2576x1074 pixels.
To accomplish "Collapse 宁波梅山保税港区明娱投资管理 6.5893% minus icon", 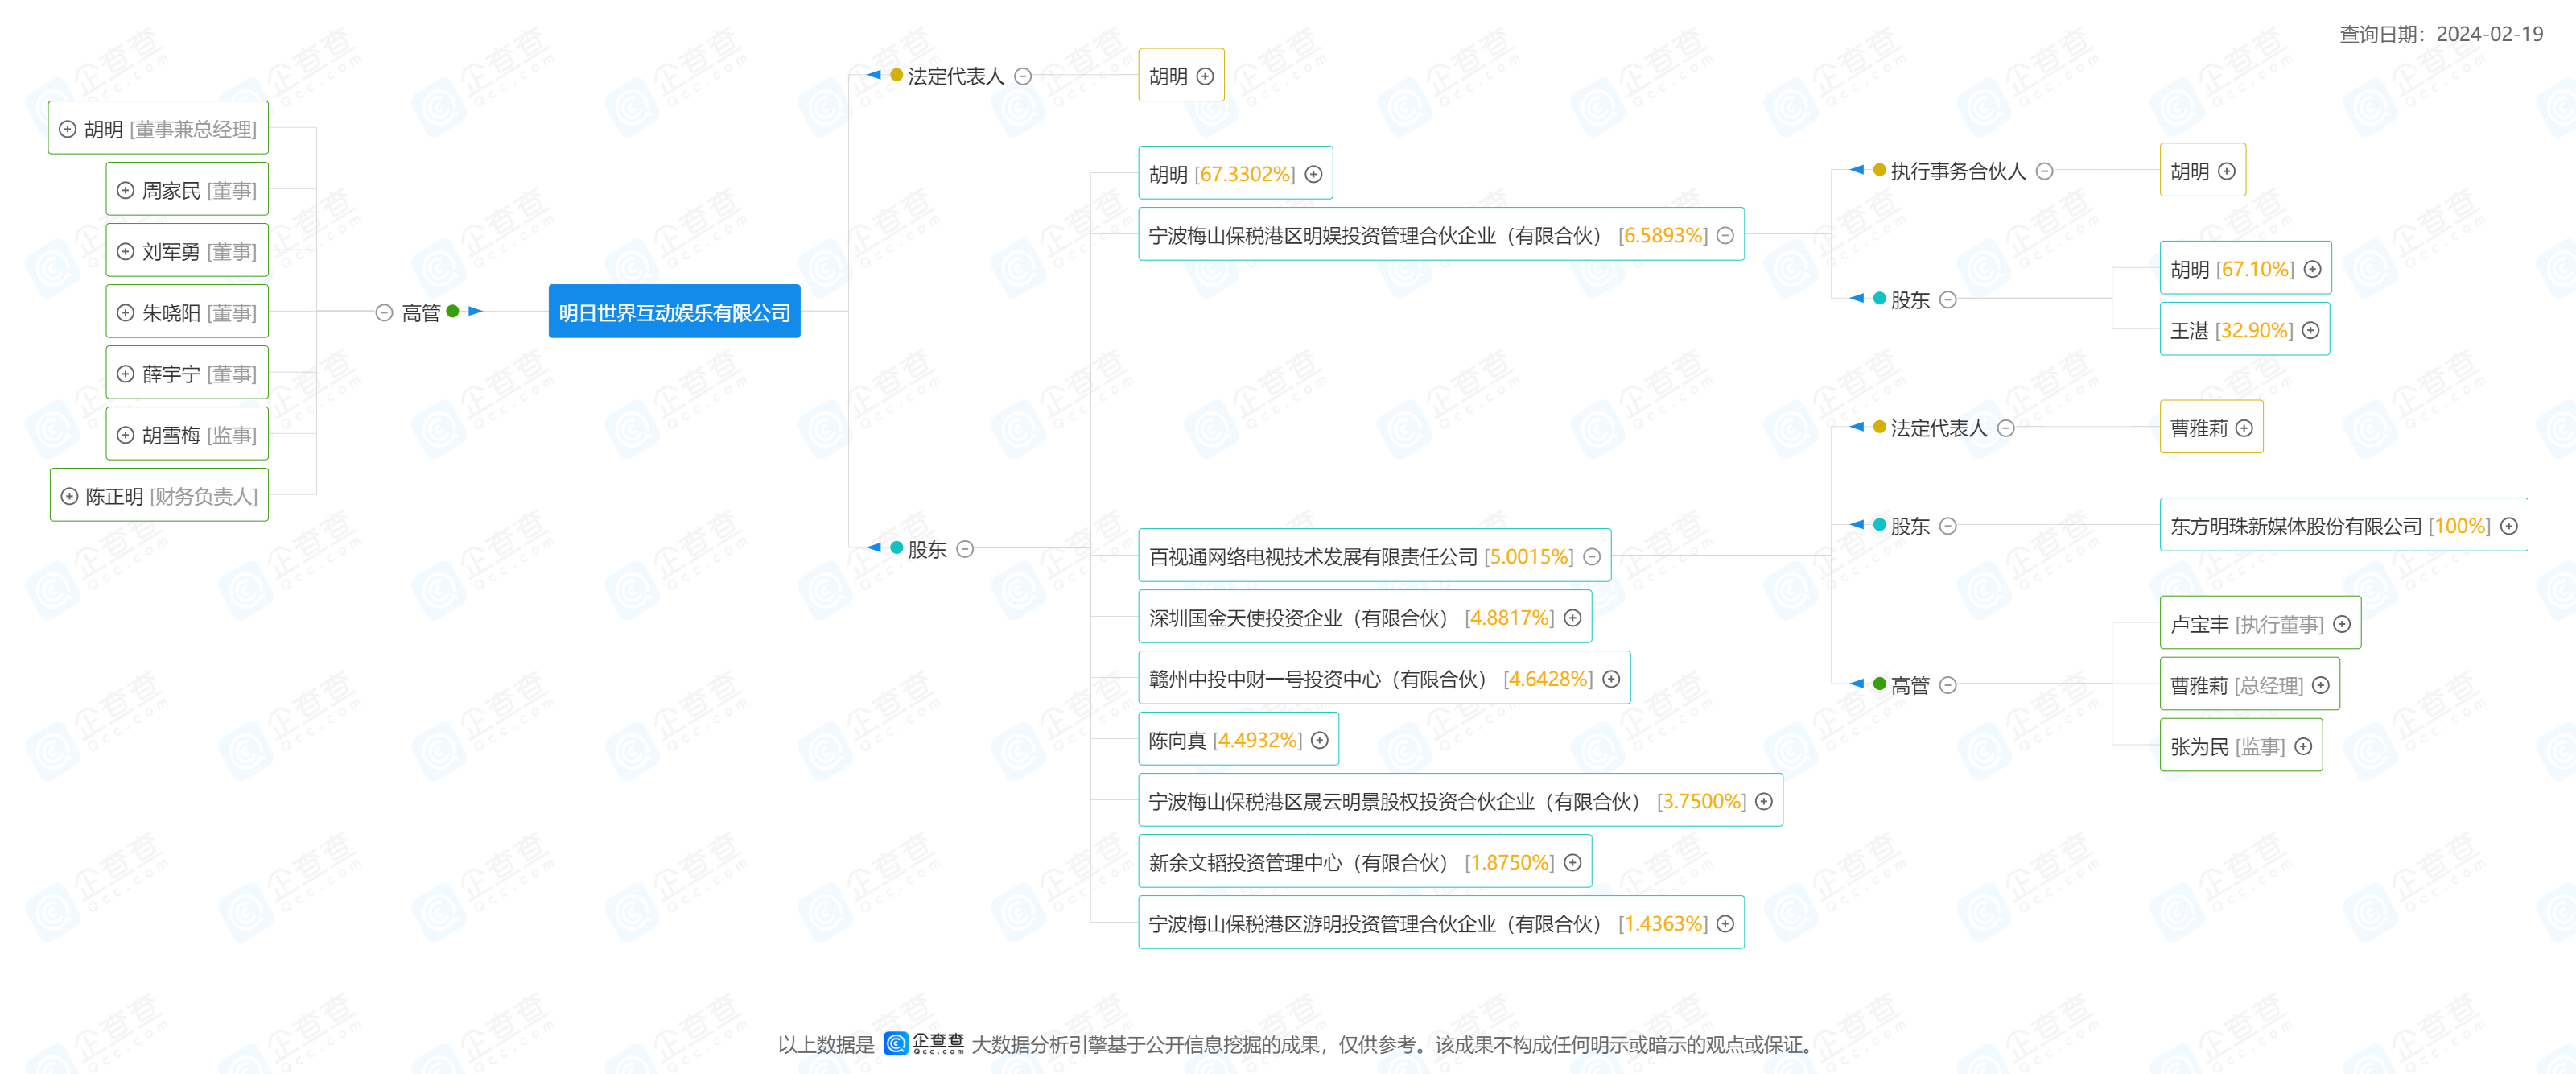I will (x=1725, y=235).
